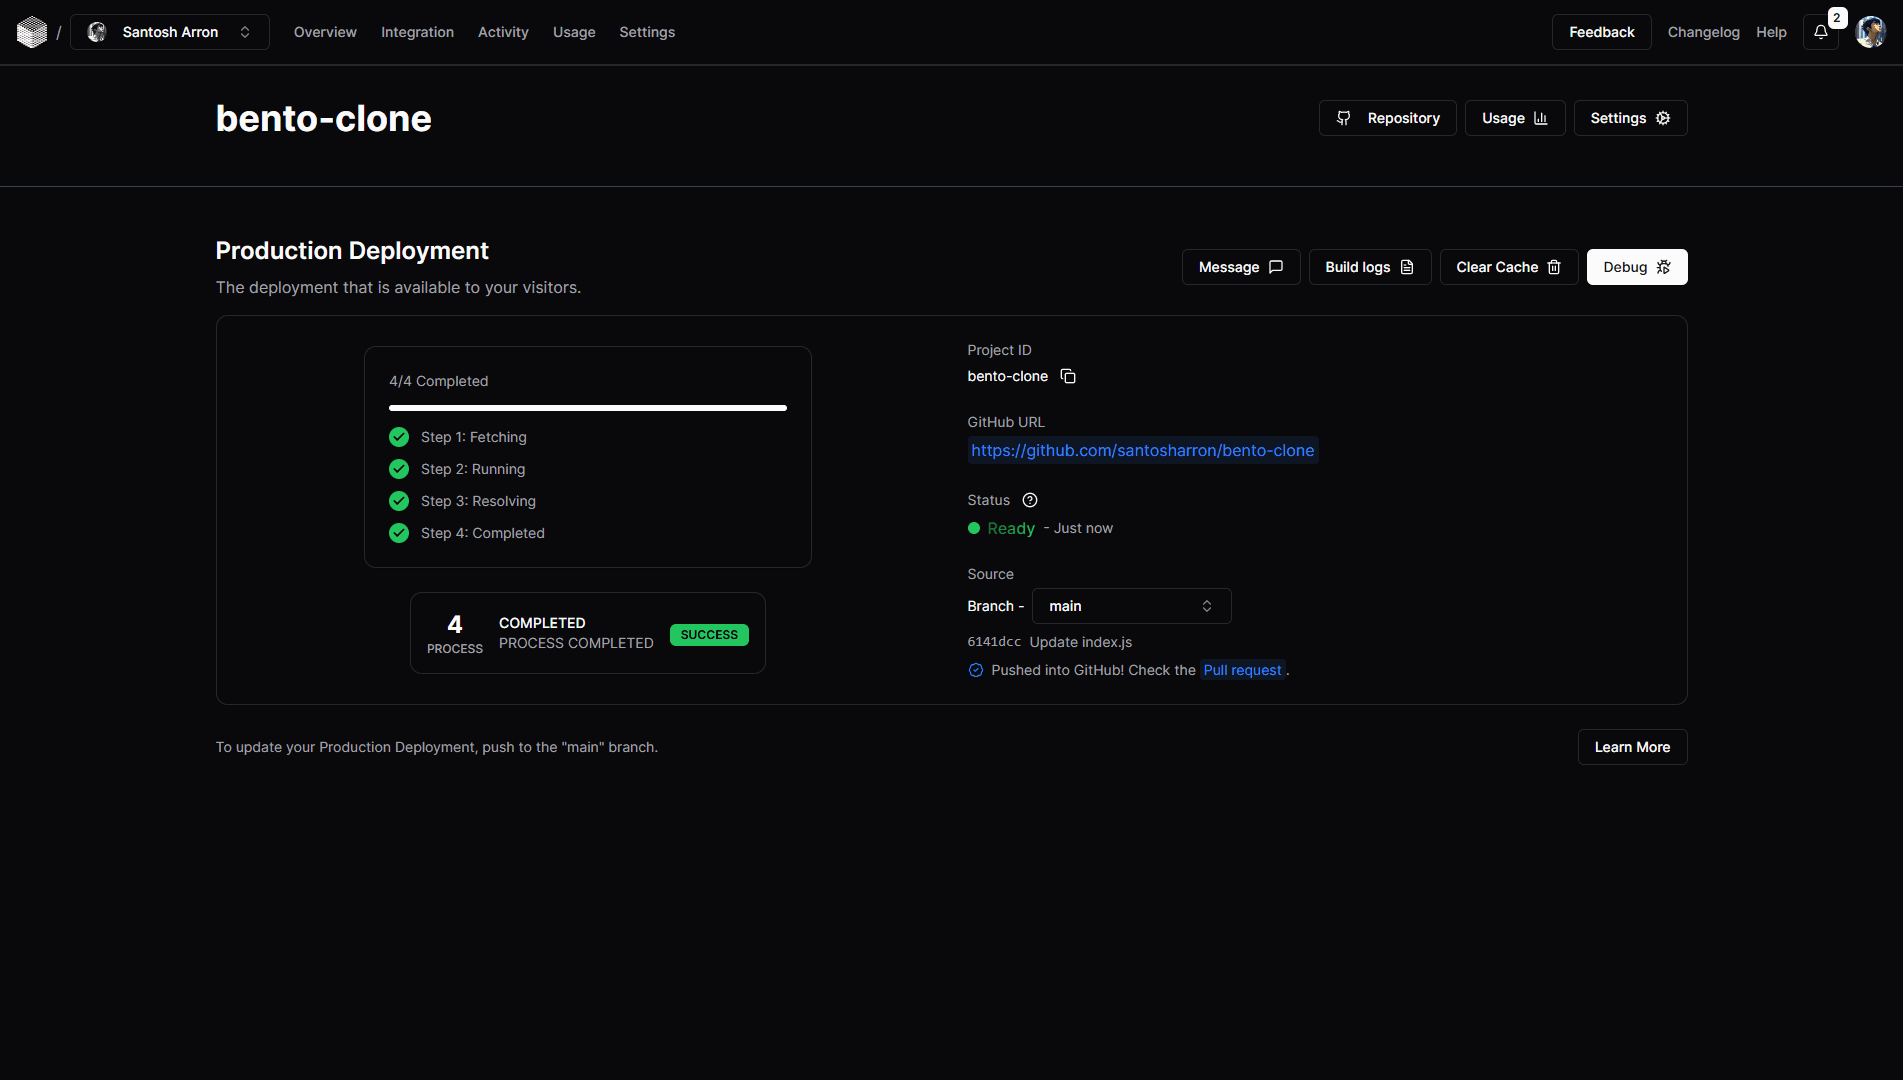1903x1080 pixels.
Task: Open the Santosh Arron account switcher
Action: point(170,32)
